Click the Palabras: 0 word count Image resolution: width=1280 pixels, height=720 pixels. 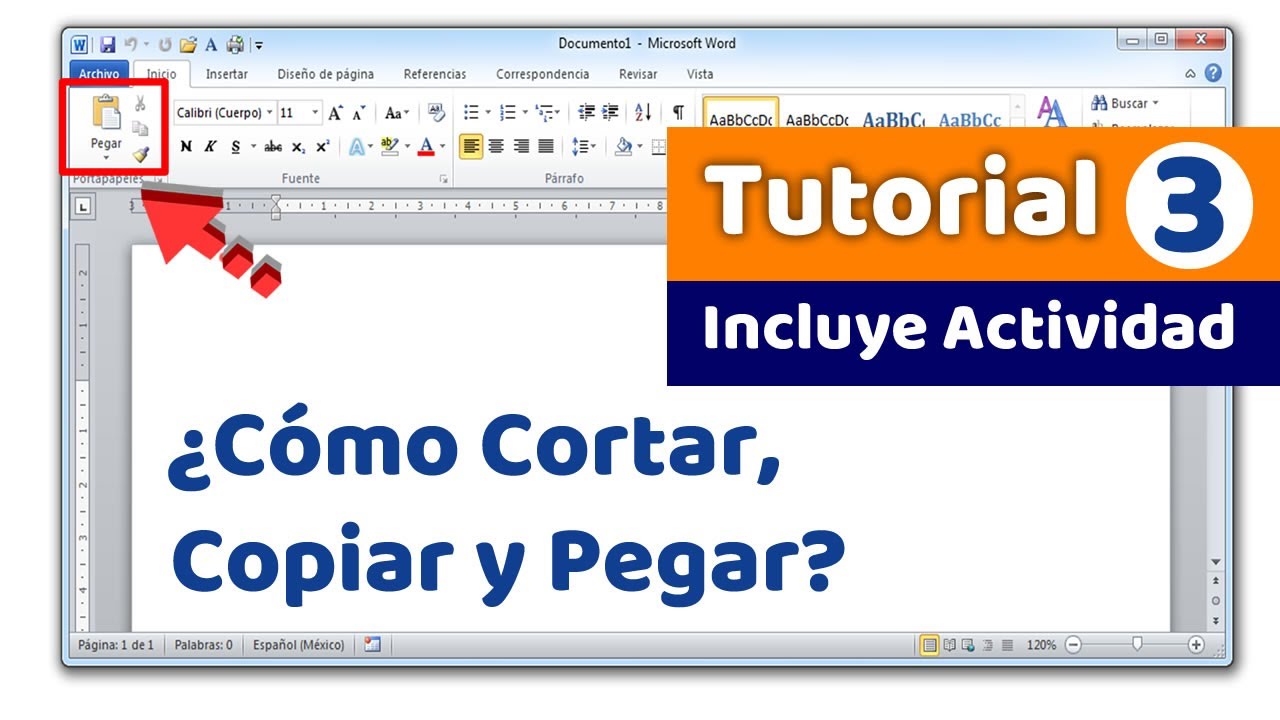point(203,645)
